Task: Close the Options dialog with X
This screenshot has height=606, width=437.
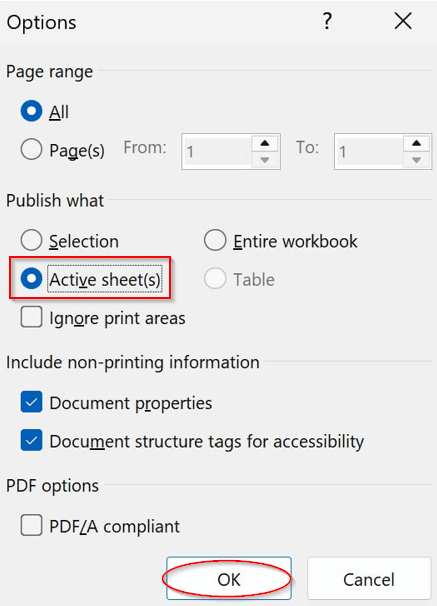Action: click(x=403, y=21)
